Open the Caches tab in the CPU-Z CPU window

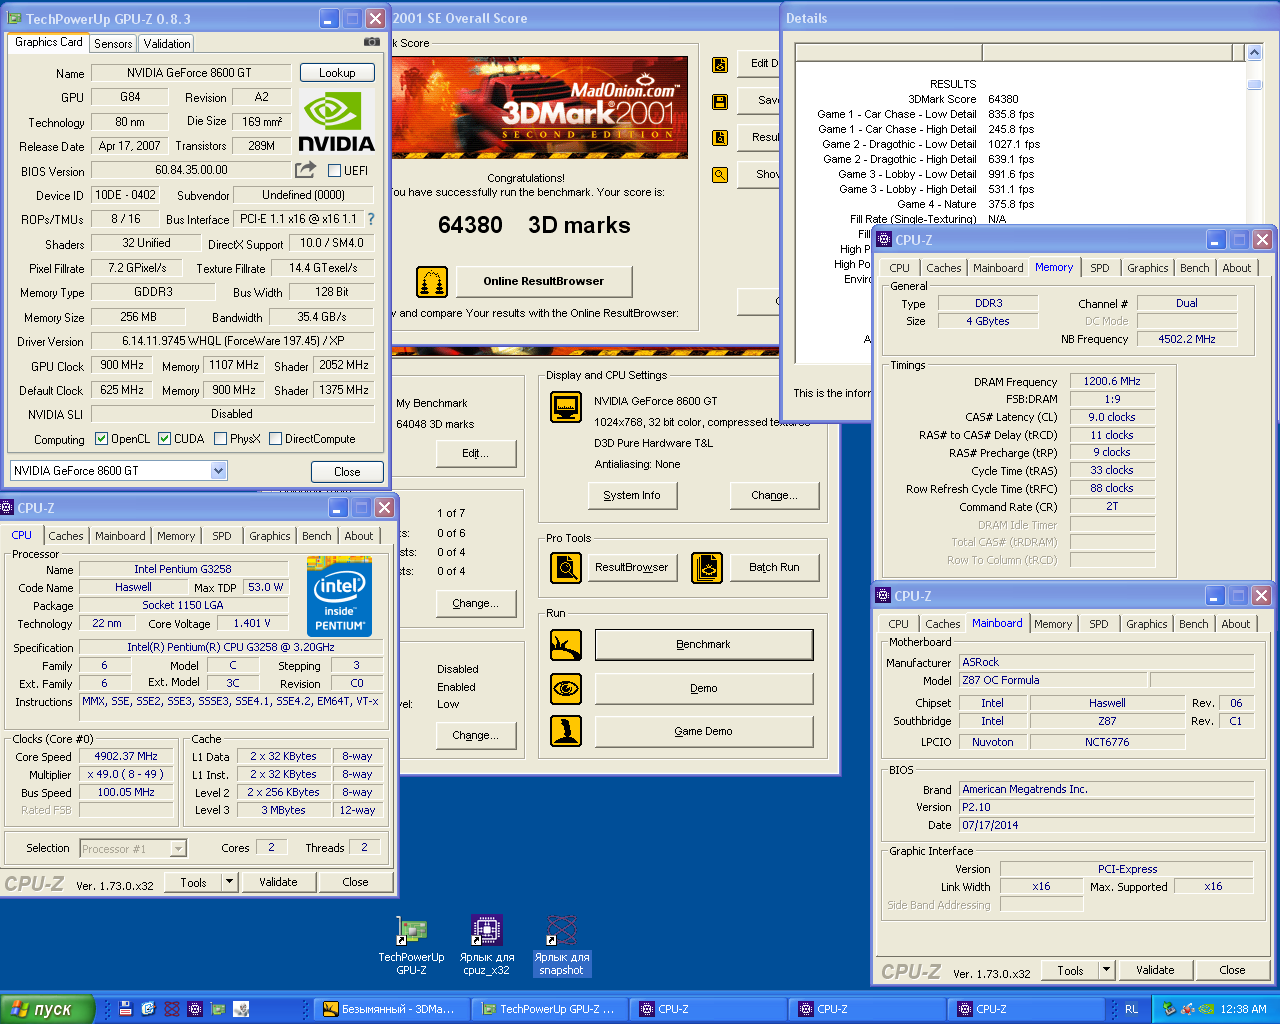tap(66, 536)
